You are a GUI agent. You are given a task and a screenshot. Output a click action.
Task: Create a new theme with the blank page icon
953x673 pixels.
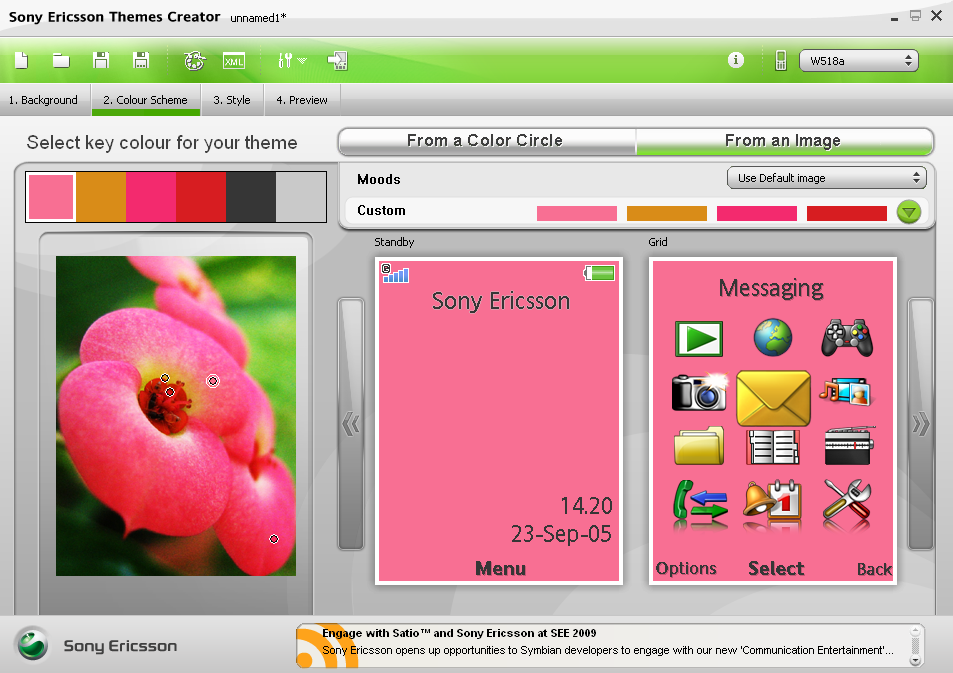click(x=21, y=61)
